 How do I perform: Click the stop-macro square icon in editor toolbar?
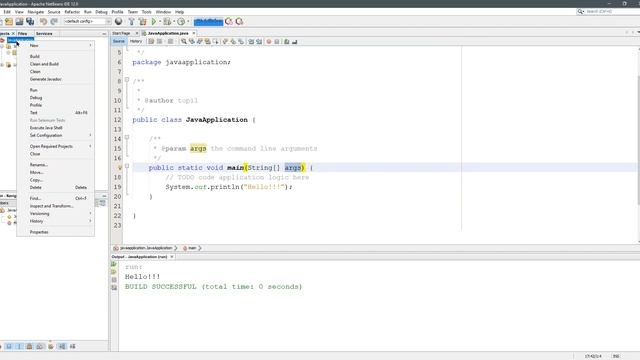277,41
